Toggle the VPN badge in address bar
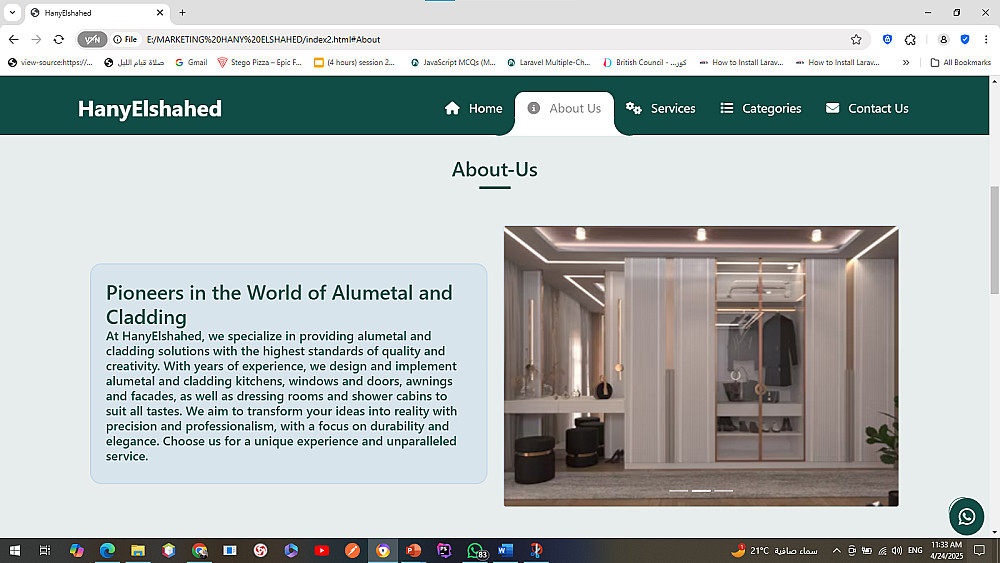 (x=92, y=40)
